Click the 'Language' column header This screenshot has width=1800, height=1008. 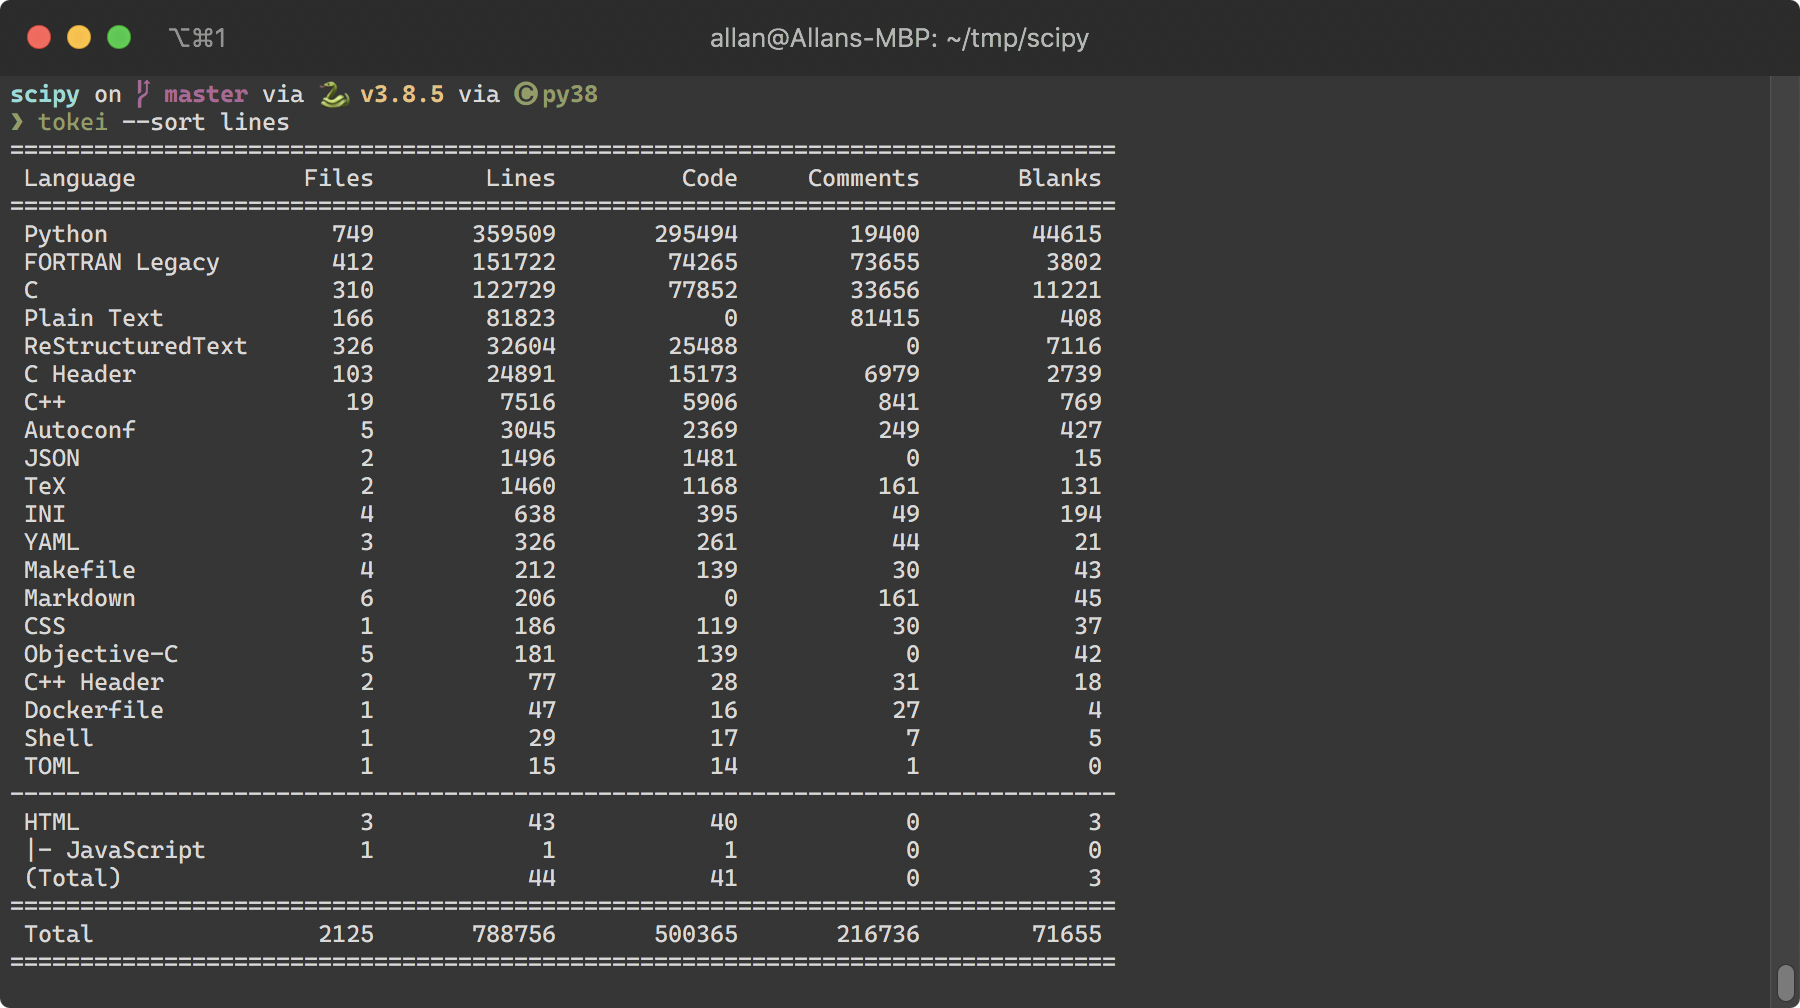pos(80,179)
